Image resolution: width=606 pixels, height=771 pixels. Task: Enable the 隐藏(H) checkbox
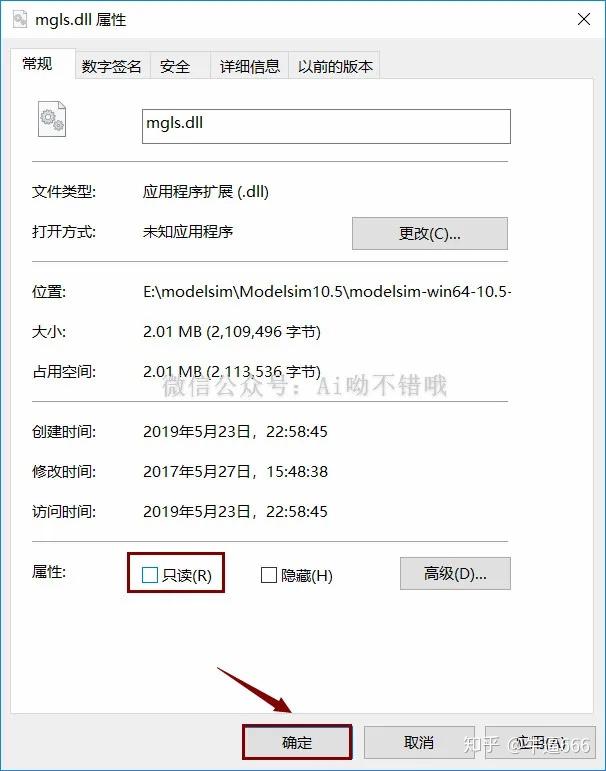(269, 574)
